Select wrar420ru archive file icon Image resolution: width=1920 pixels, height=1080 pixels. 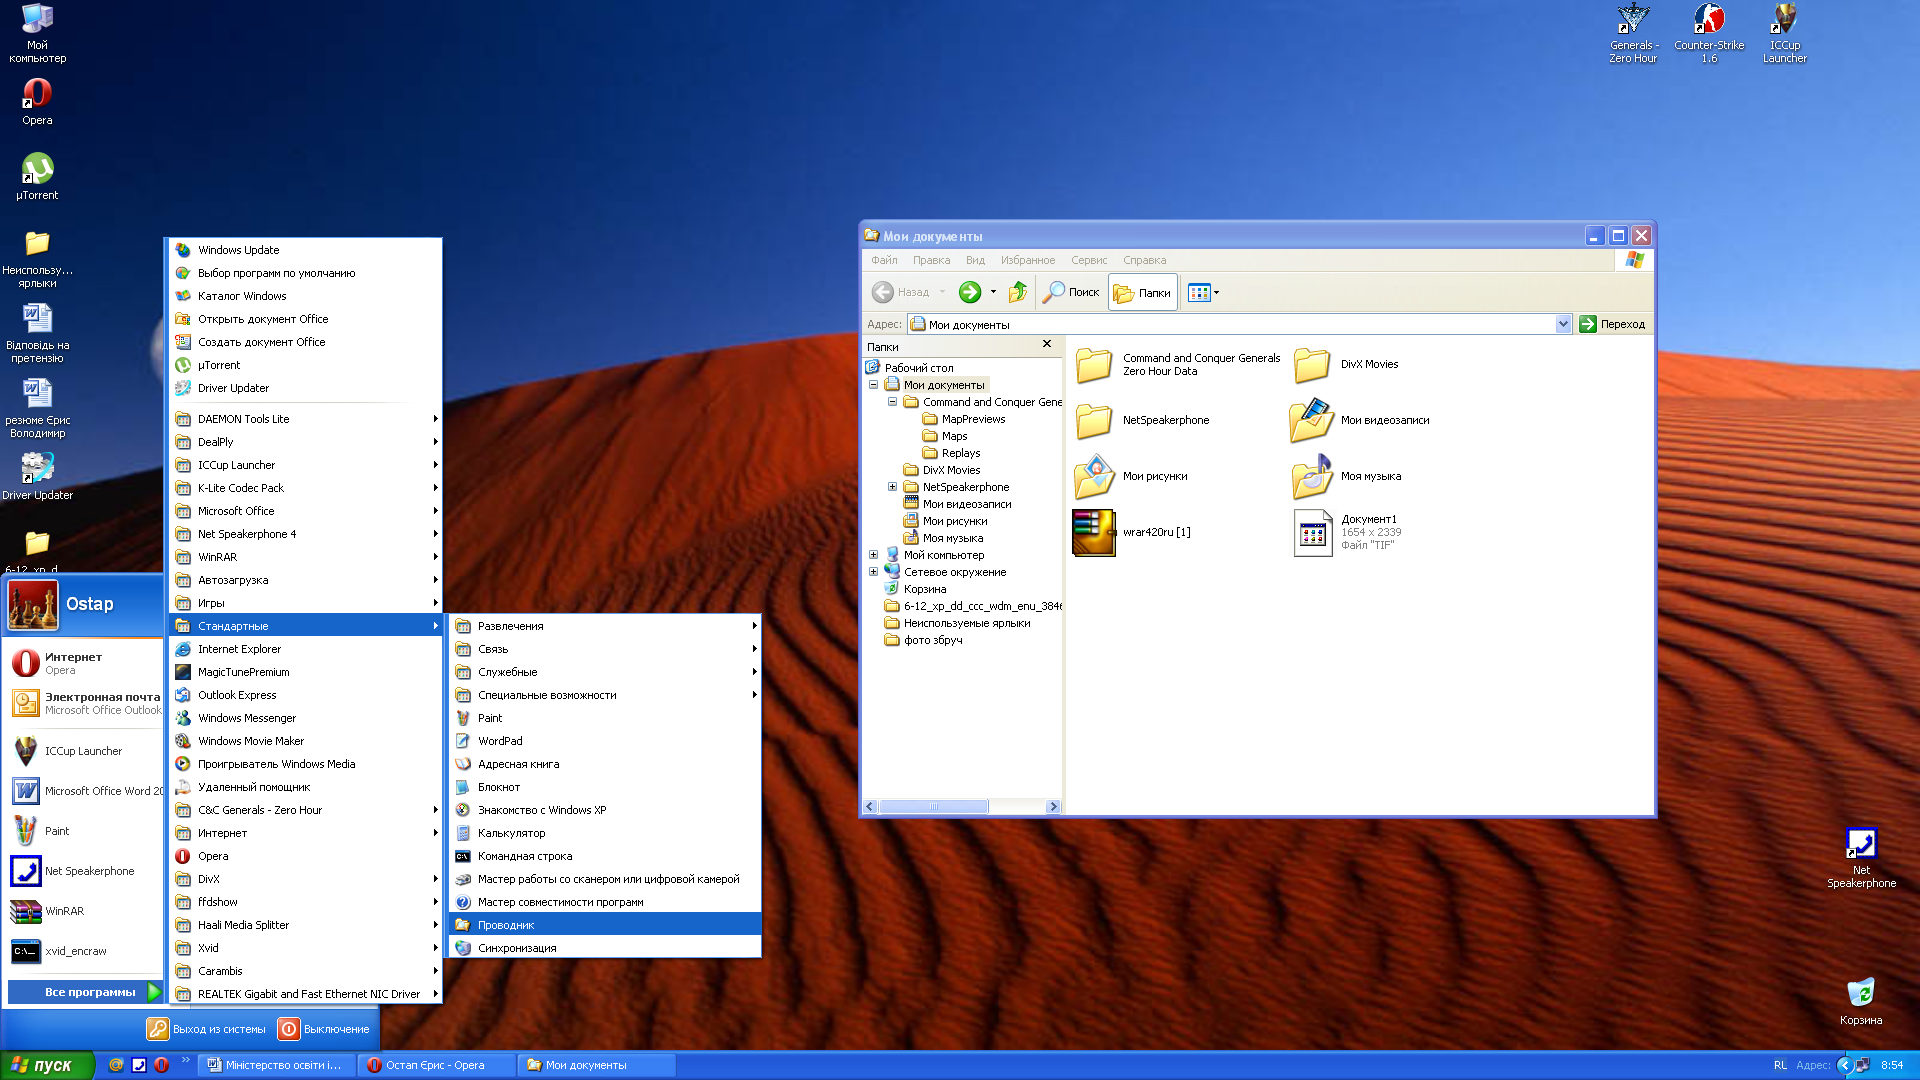click(x=1093, y=532)
